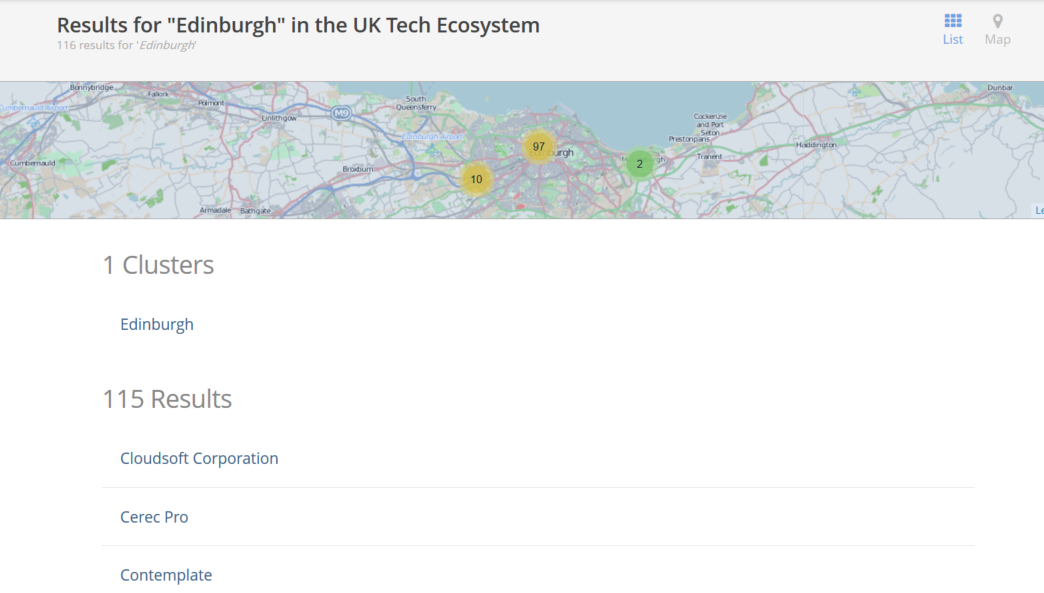
Task: Open the Cerec Pro result
Action: click(x=154, y=517)
